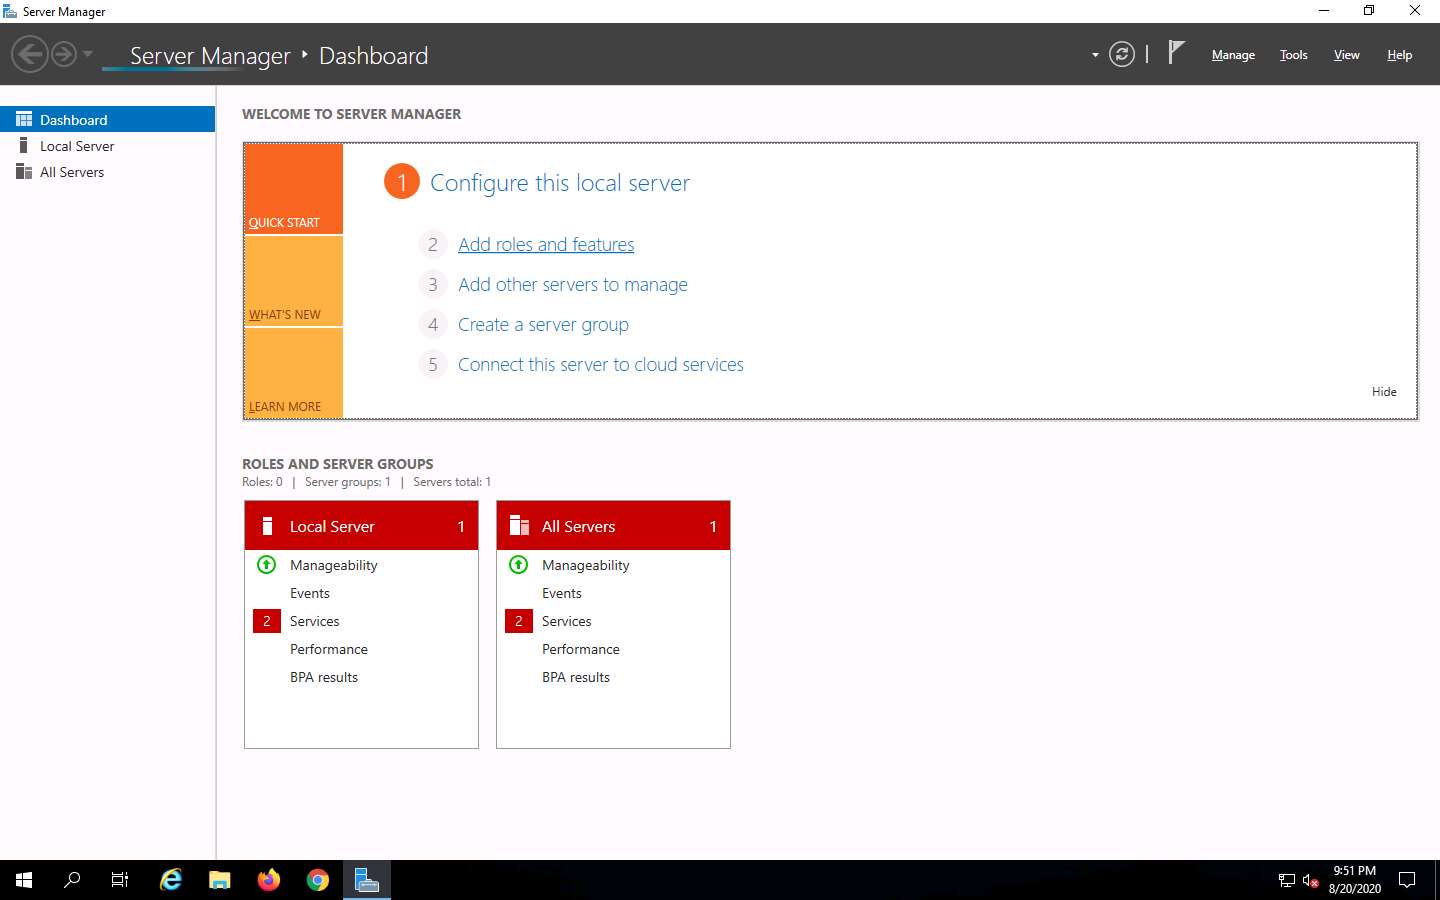This screenshot has width=1440, height=900.
Task: Click the network status tray icon
Action: click(1287, 880)
